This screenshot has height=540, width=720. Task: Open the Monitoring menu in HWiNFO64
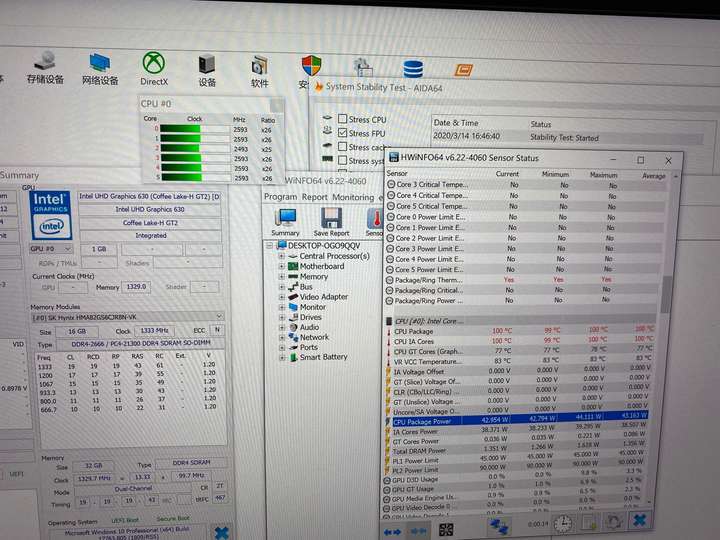click(x=353, y=197)
